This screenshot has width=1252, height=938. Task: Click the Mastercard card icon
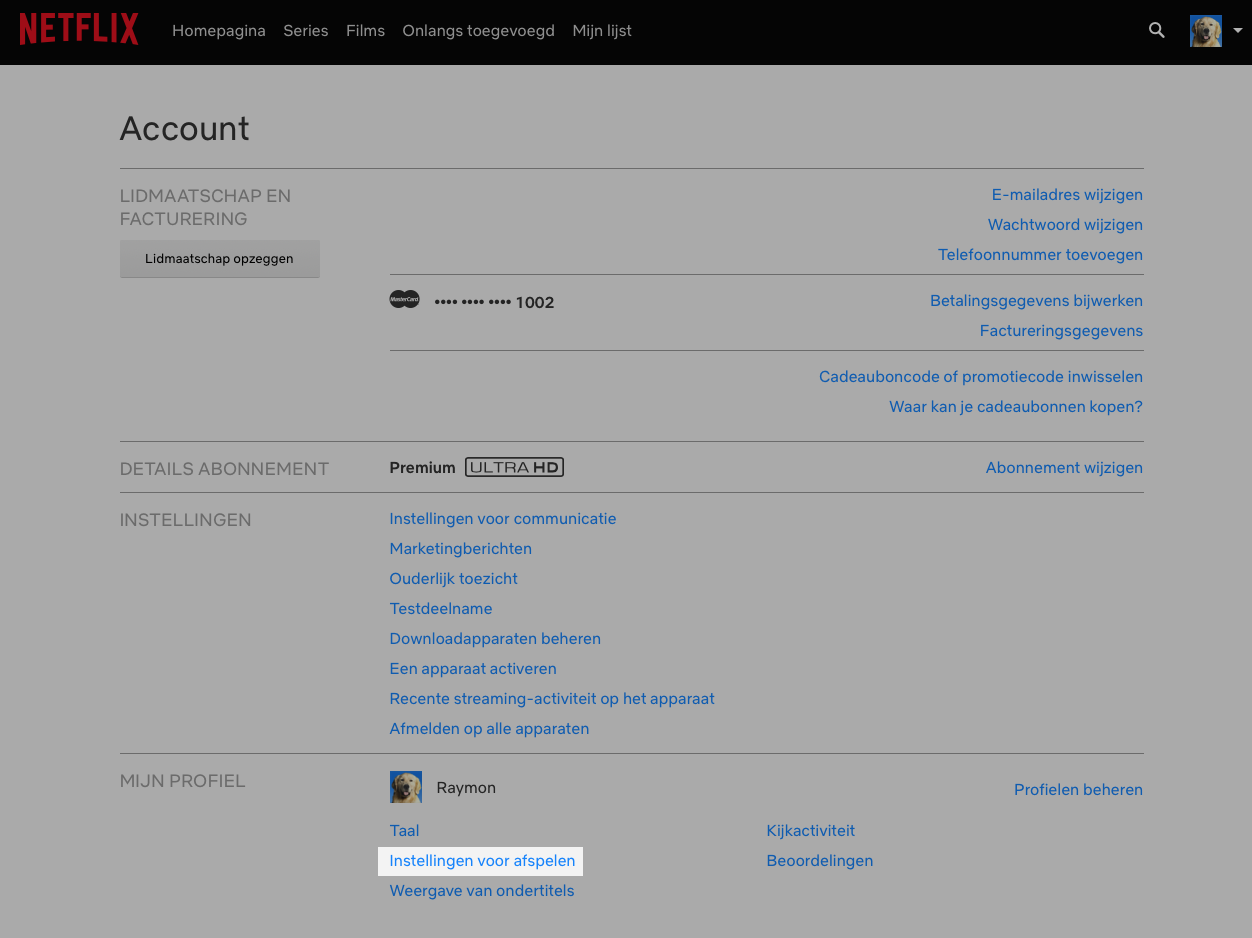[404, 300]
